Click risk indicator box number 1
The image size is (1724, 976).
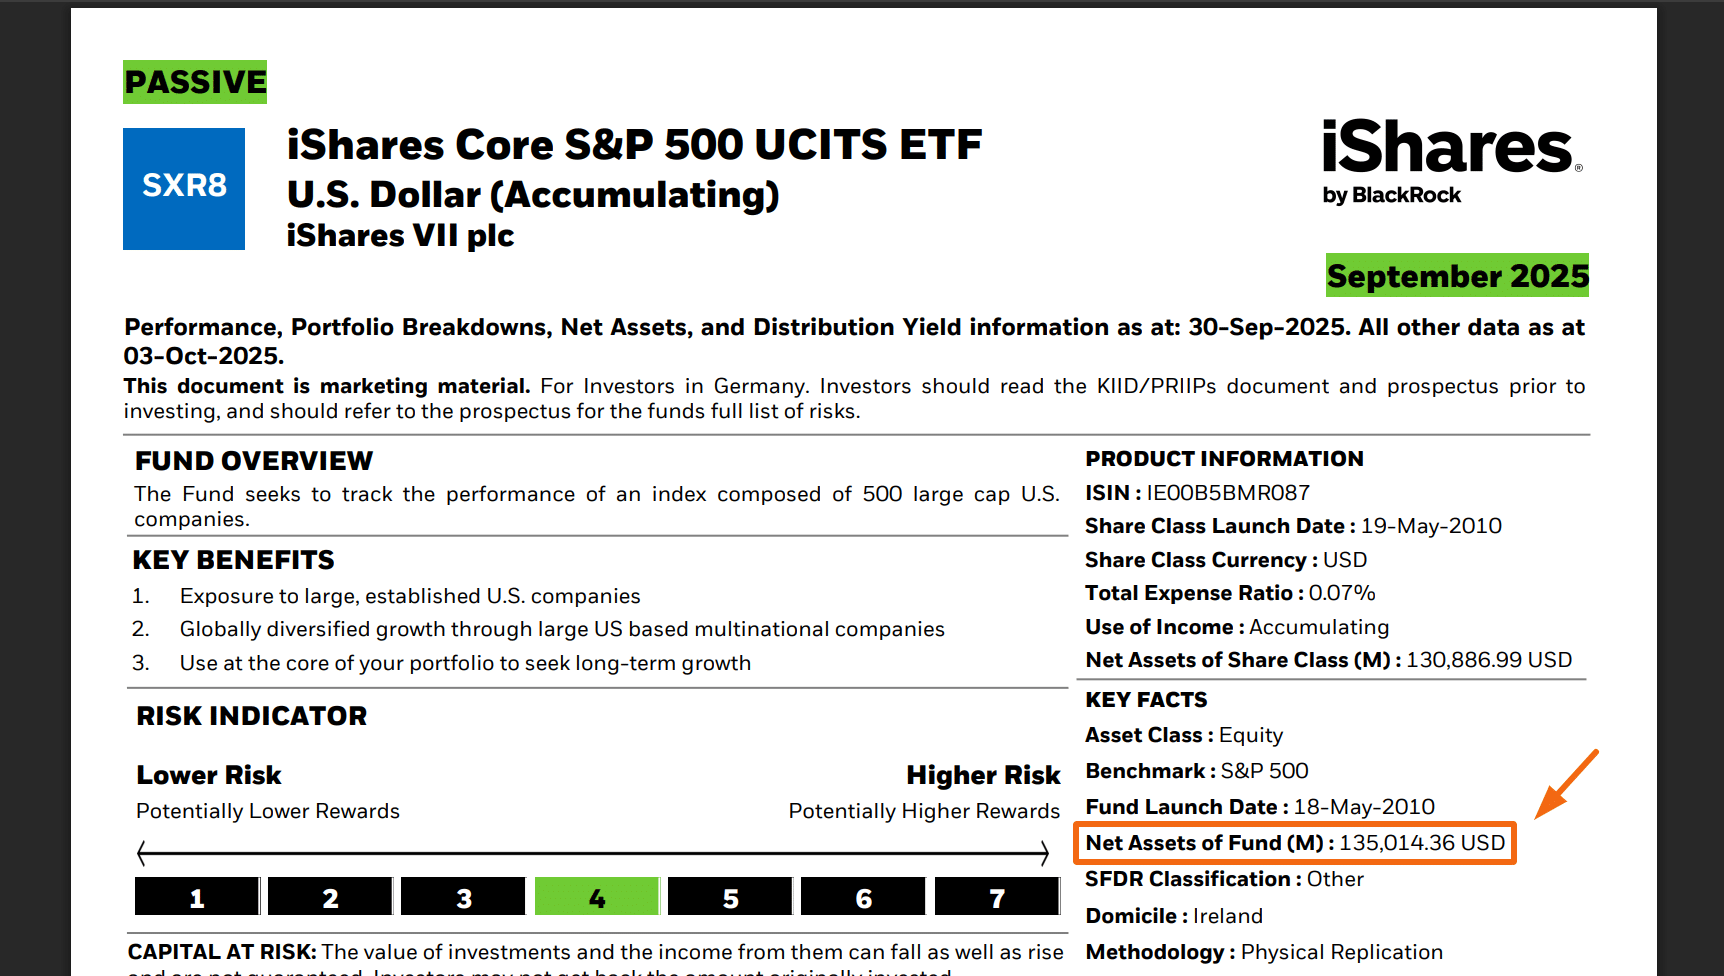(197, 897)
